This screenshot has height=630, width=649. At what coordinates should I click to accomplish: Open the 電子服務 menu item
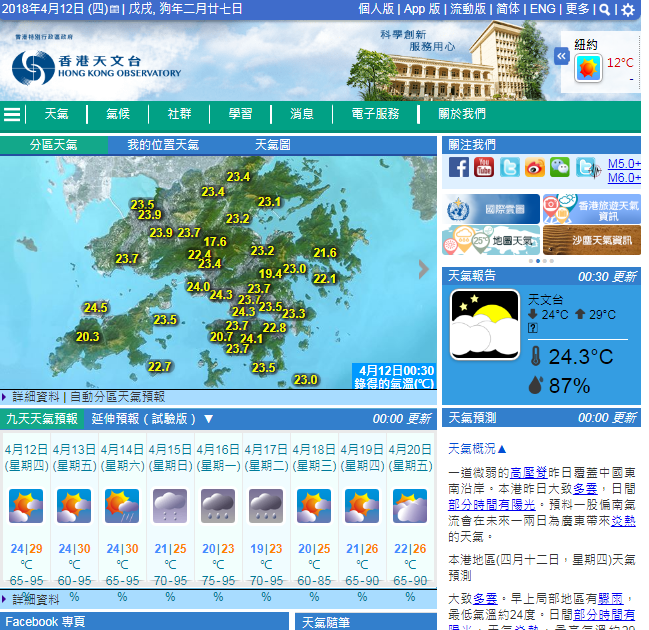click(x=375, y=114)
